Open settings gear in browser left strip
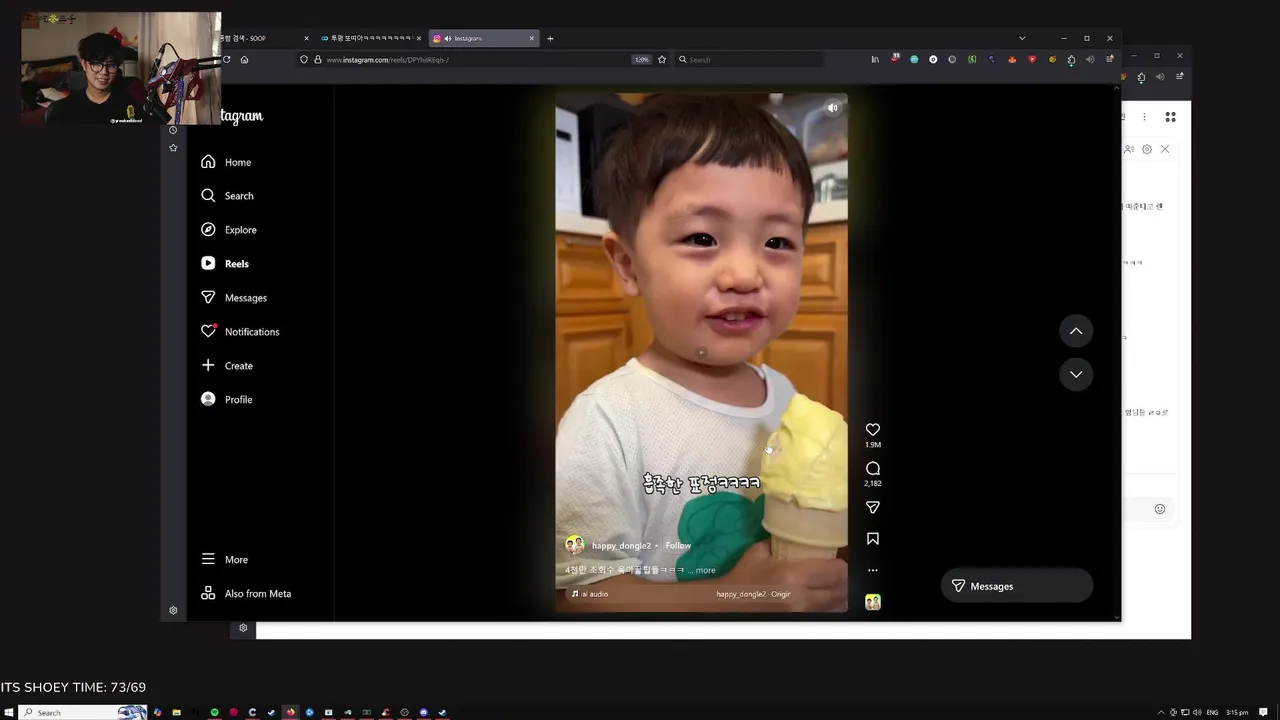 click(173, 610)
